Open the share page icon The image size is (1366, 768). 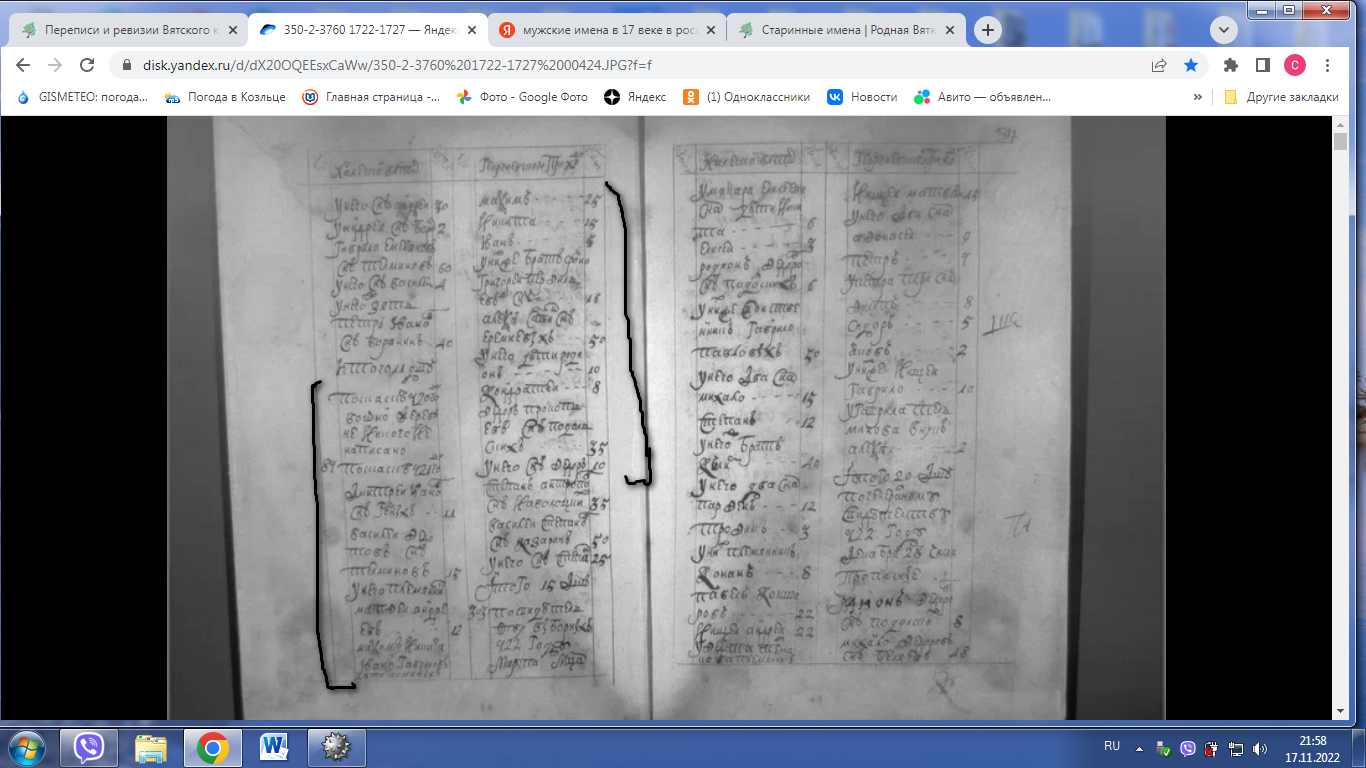(x=1159, y=65)
